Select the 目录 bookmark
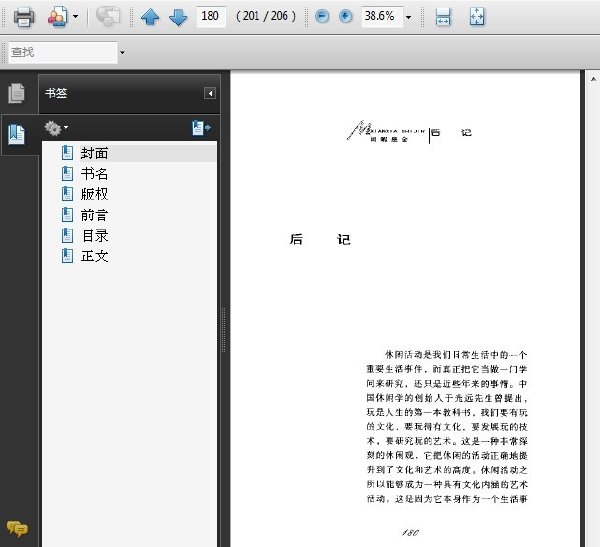 [x=95, y=235]
